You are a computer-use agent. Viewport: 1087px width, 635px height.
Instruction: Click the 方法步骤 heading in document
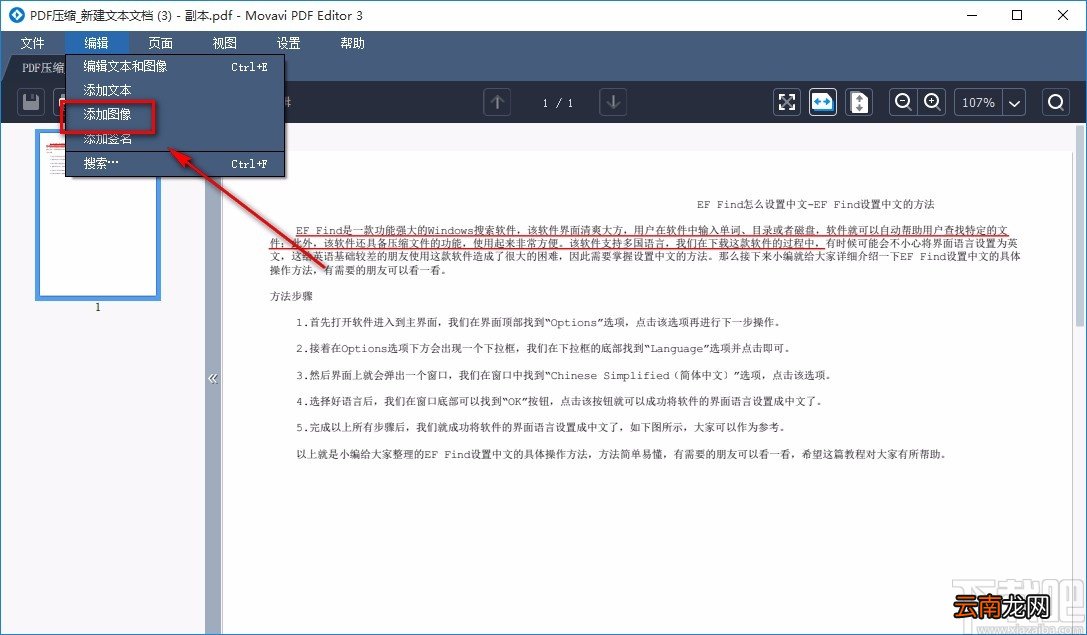(291, 296)
